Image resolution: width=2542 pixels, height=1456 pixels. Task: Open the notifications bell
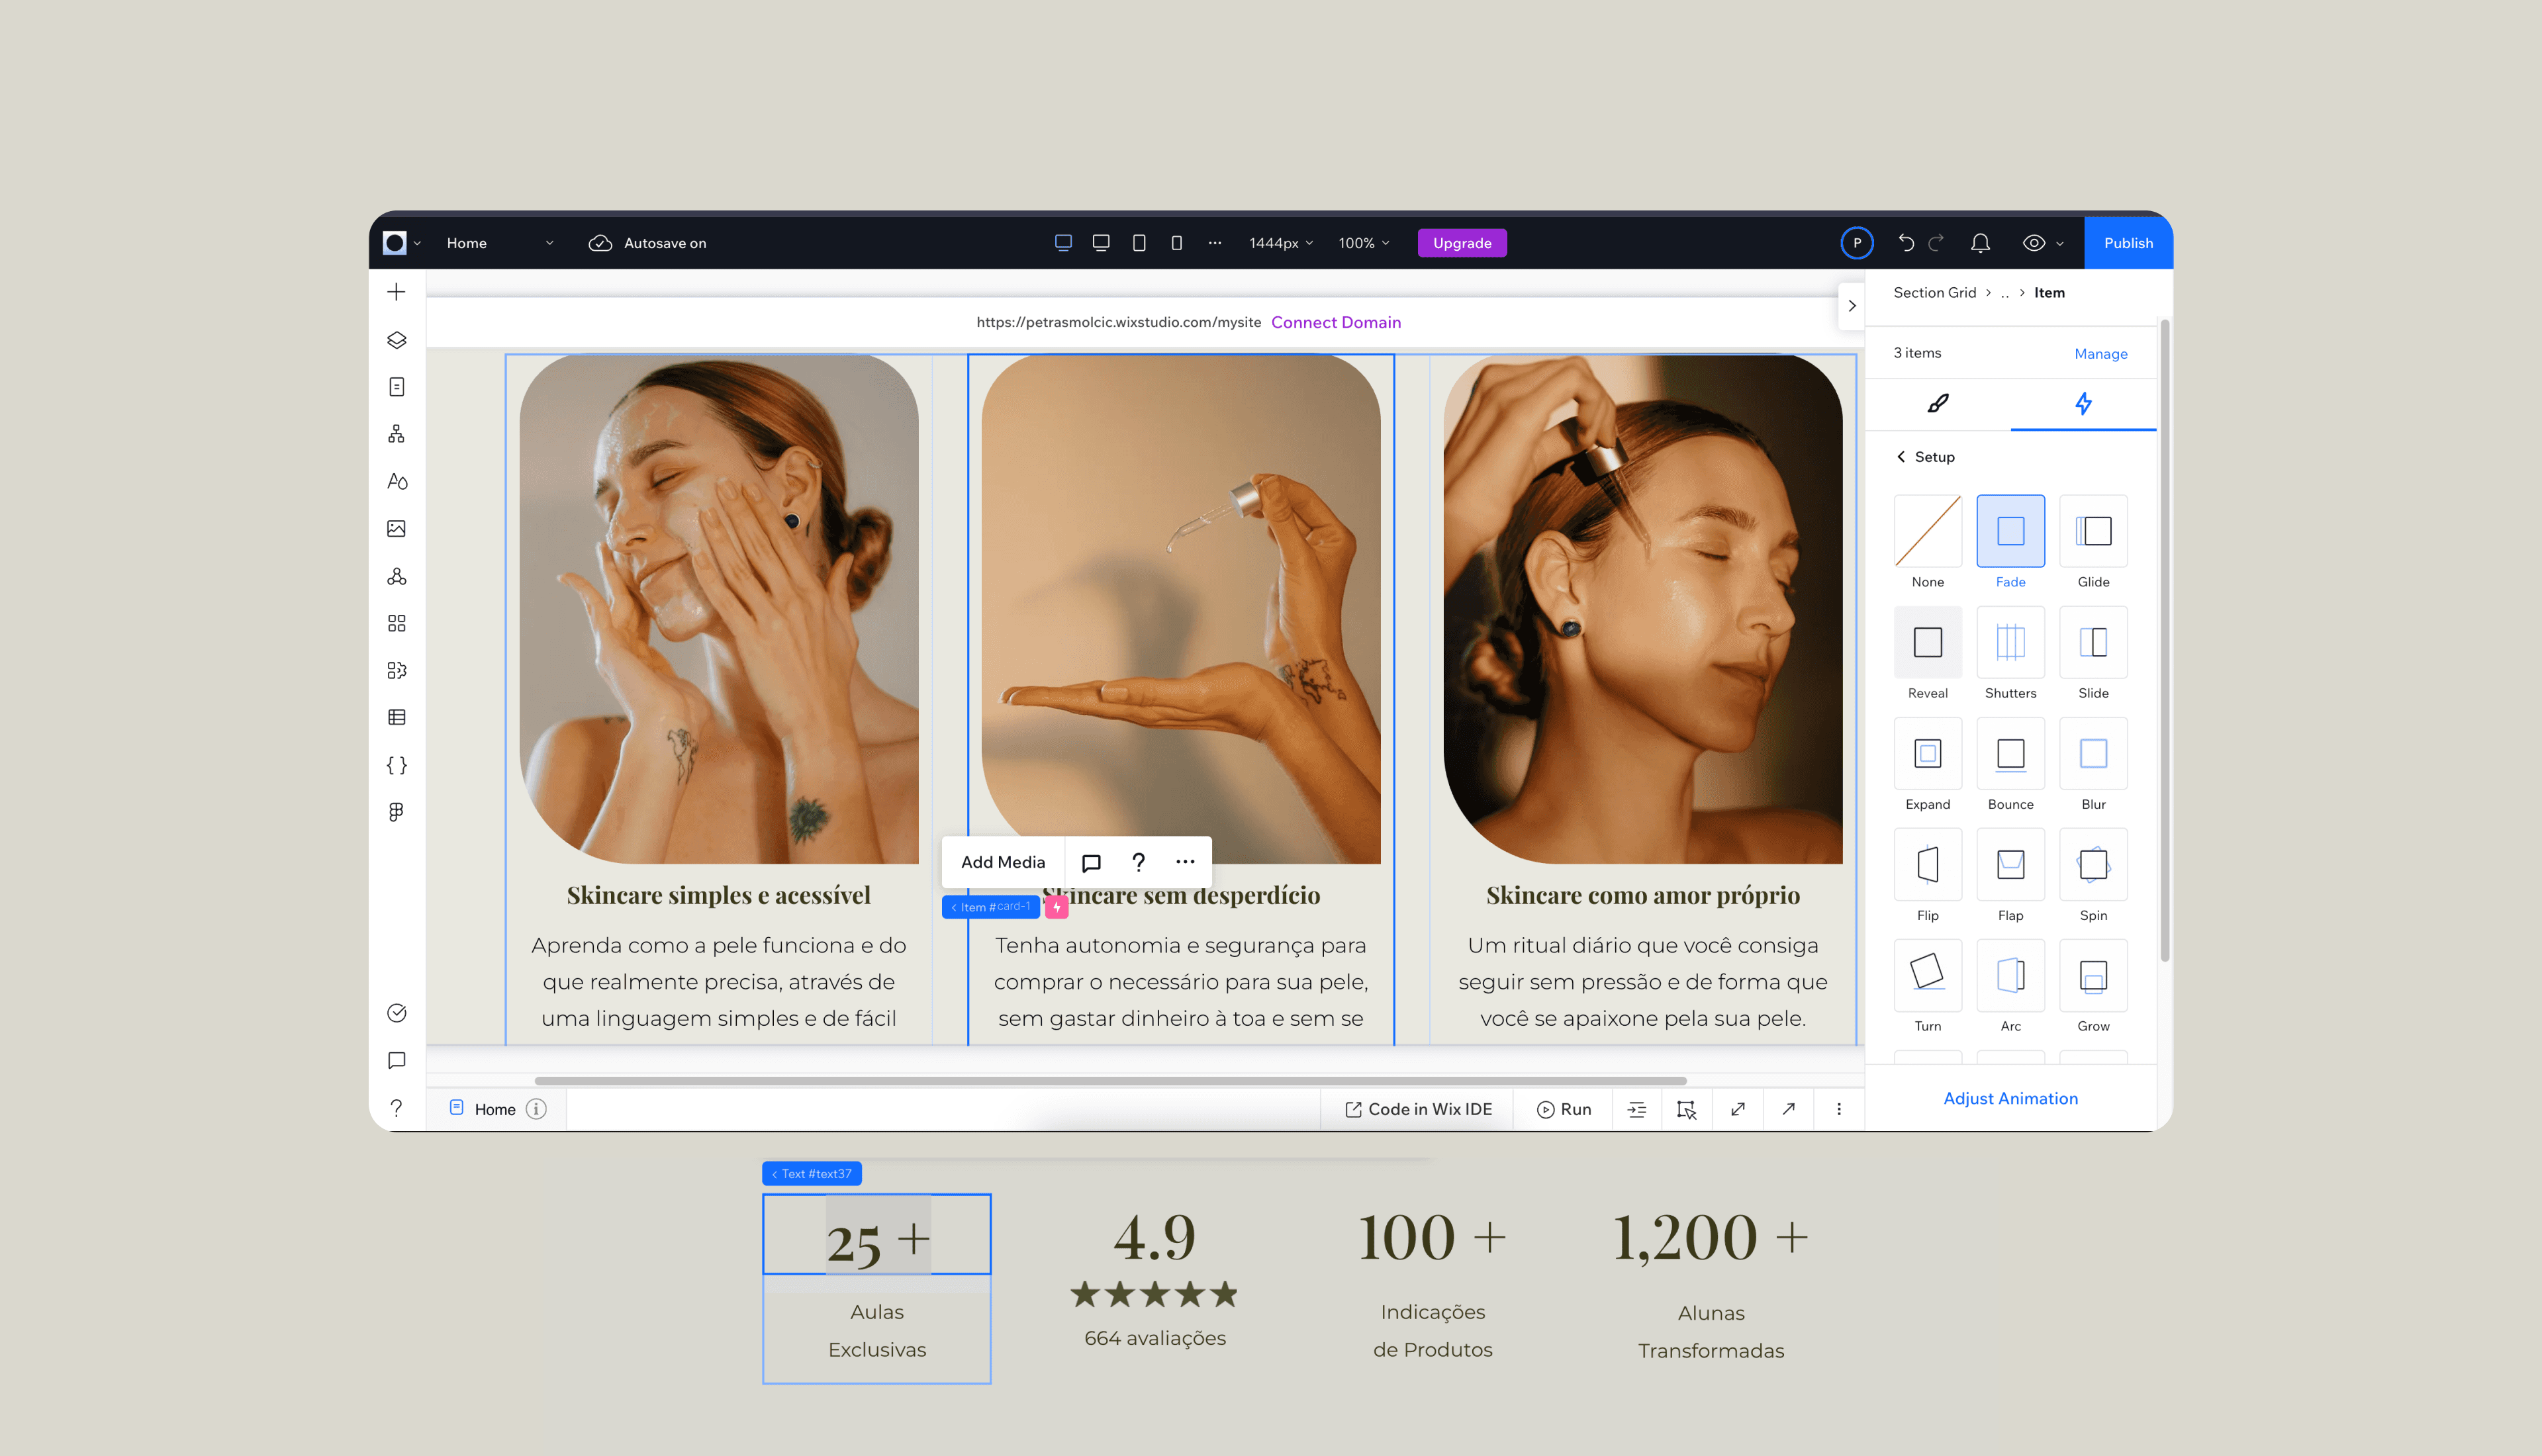click(x=1980, y=243)
